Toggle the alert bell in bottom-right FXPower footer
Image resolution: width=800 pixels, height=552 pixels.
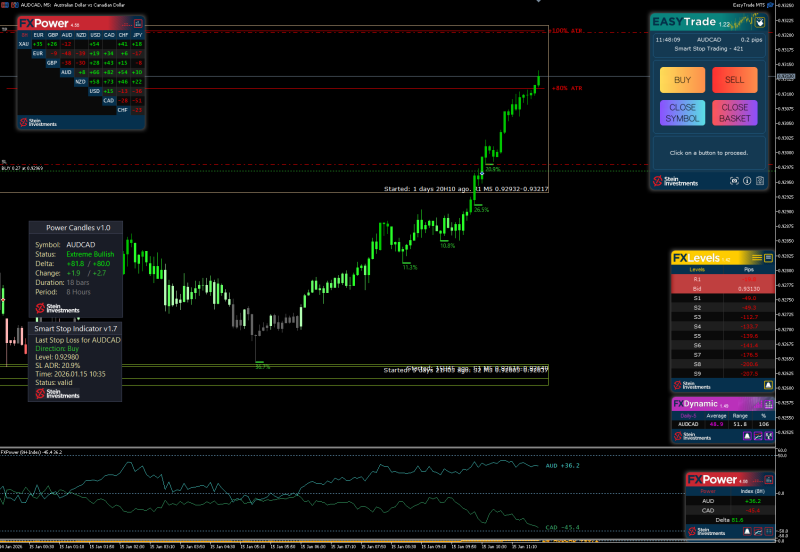click(747, 531)
